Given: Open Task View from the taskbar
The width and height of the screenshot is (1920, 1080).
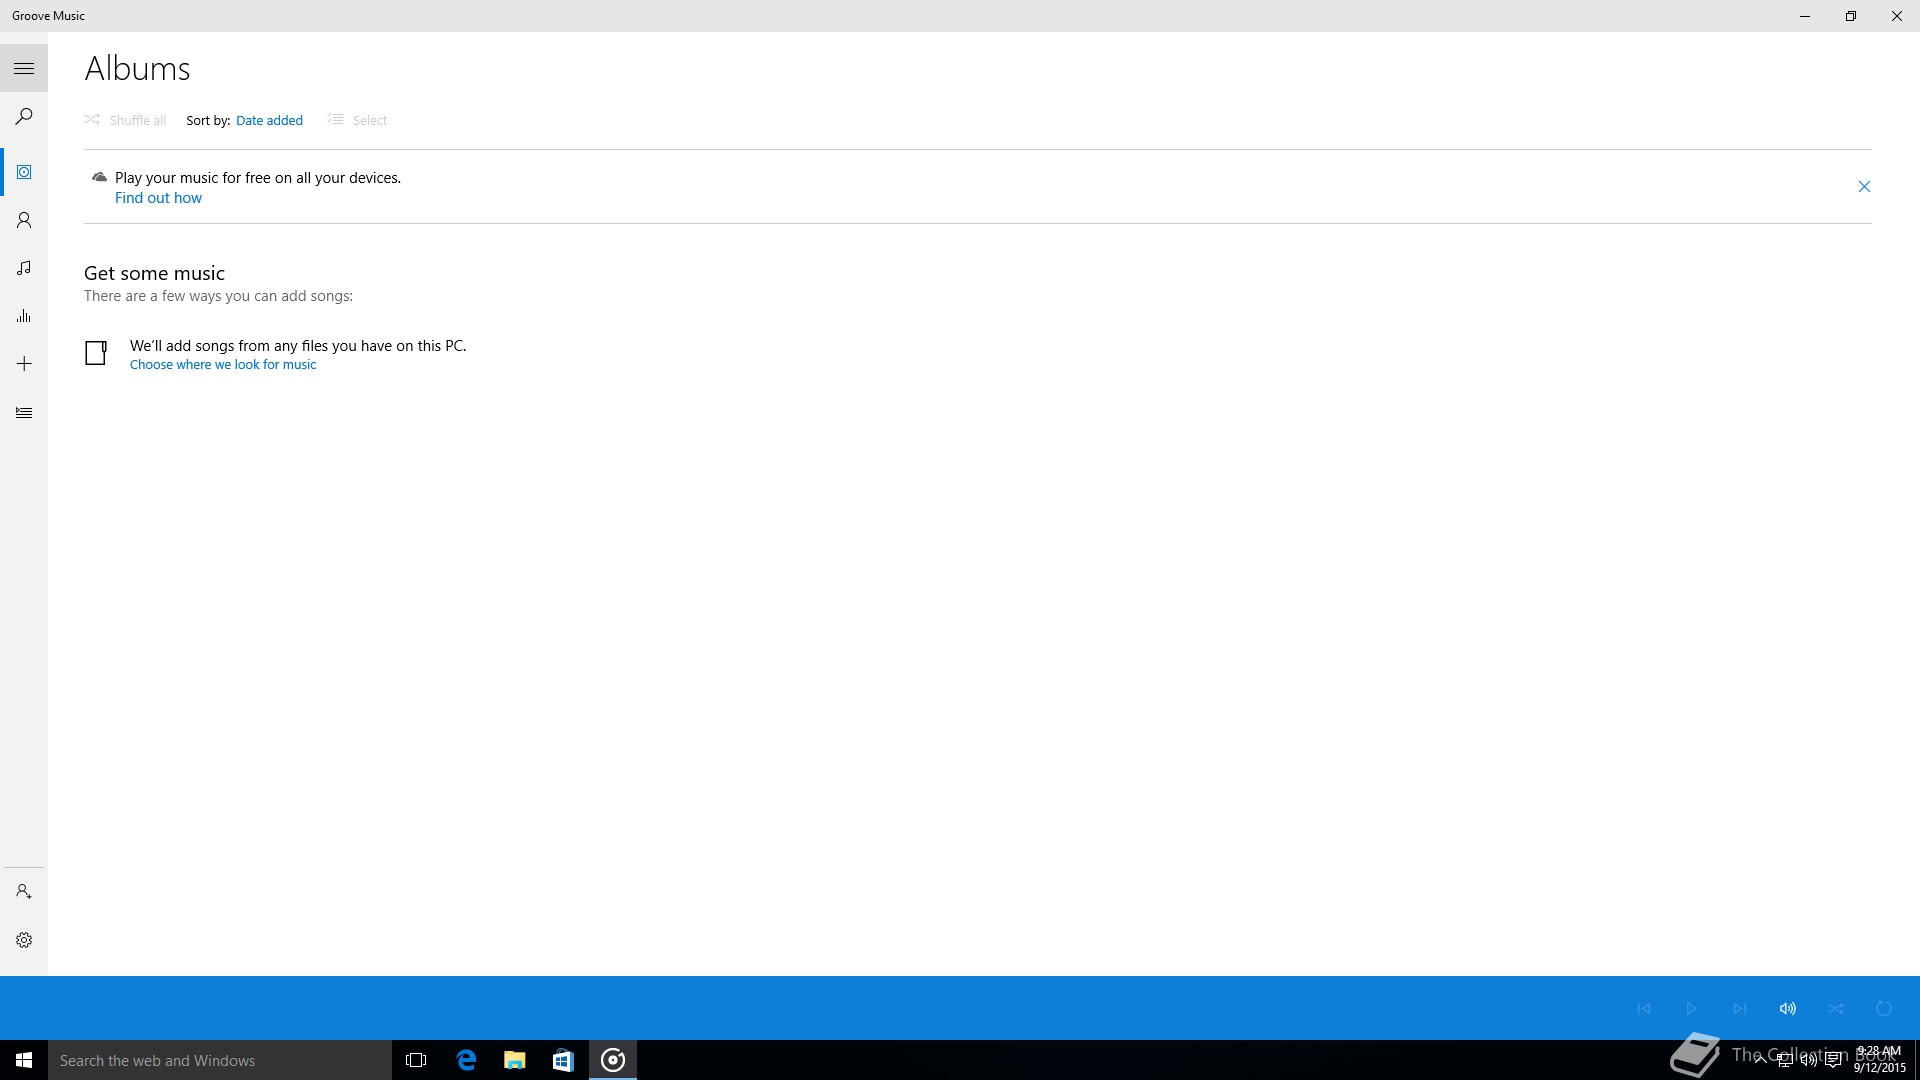Looking at the screenshot, I should pyautogui.click(x=416, y=1060).
